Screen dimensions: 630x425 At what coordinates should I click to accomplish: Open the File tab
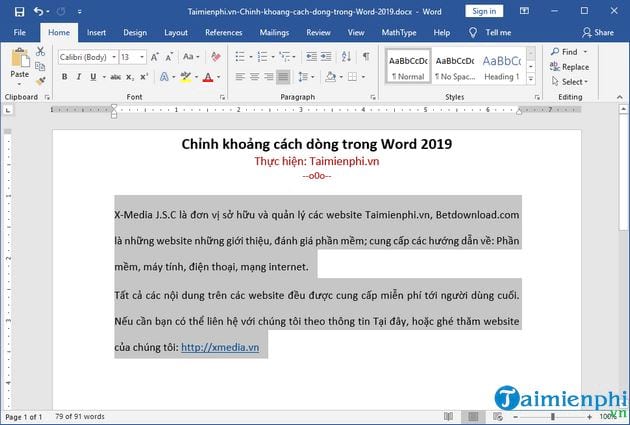click(x=19, y=33)
